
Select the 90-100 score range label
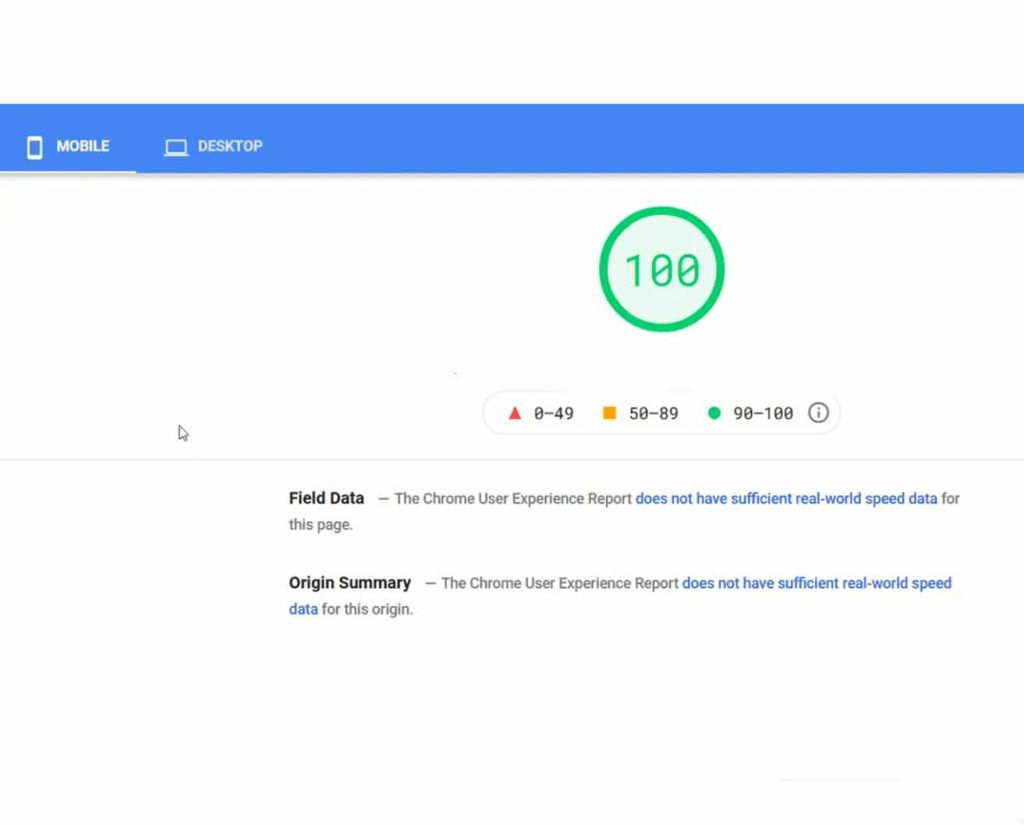tap(762, 413)
